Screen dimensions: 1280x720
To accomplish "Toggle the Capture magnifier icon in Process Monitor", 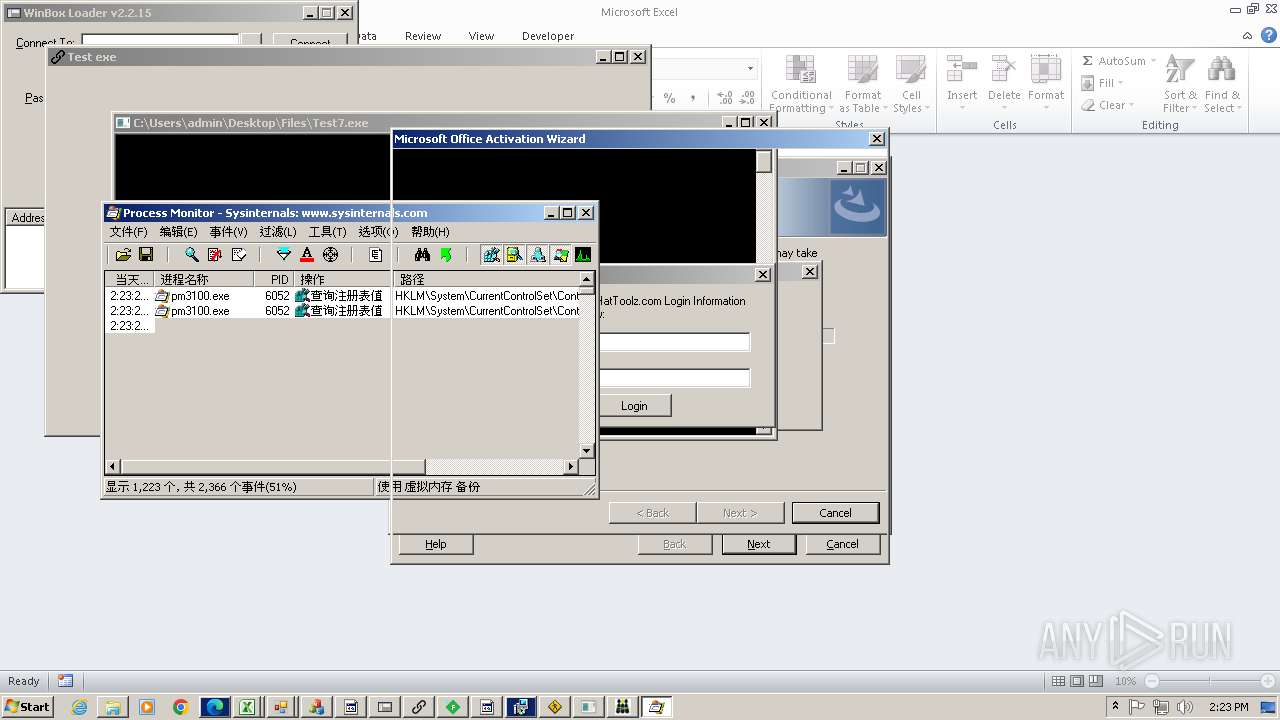I will 191,255.
